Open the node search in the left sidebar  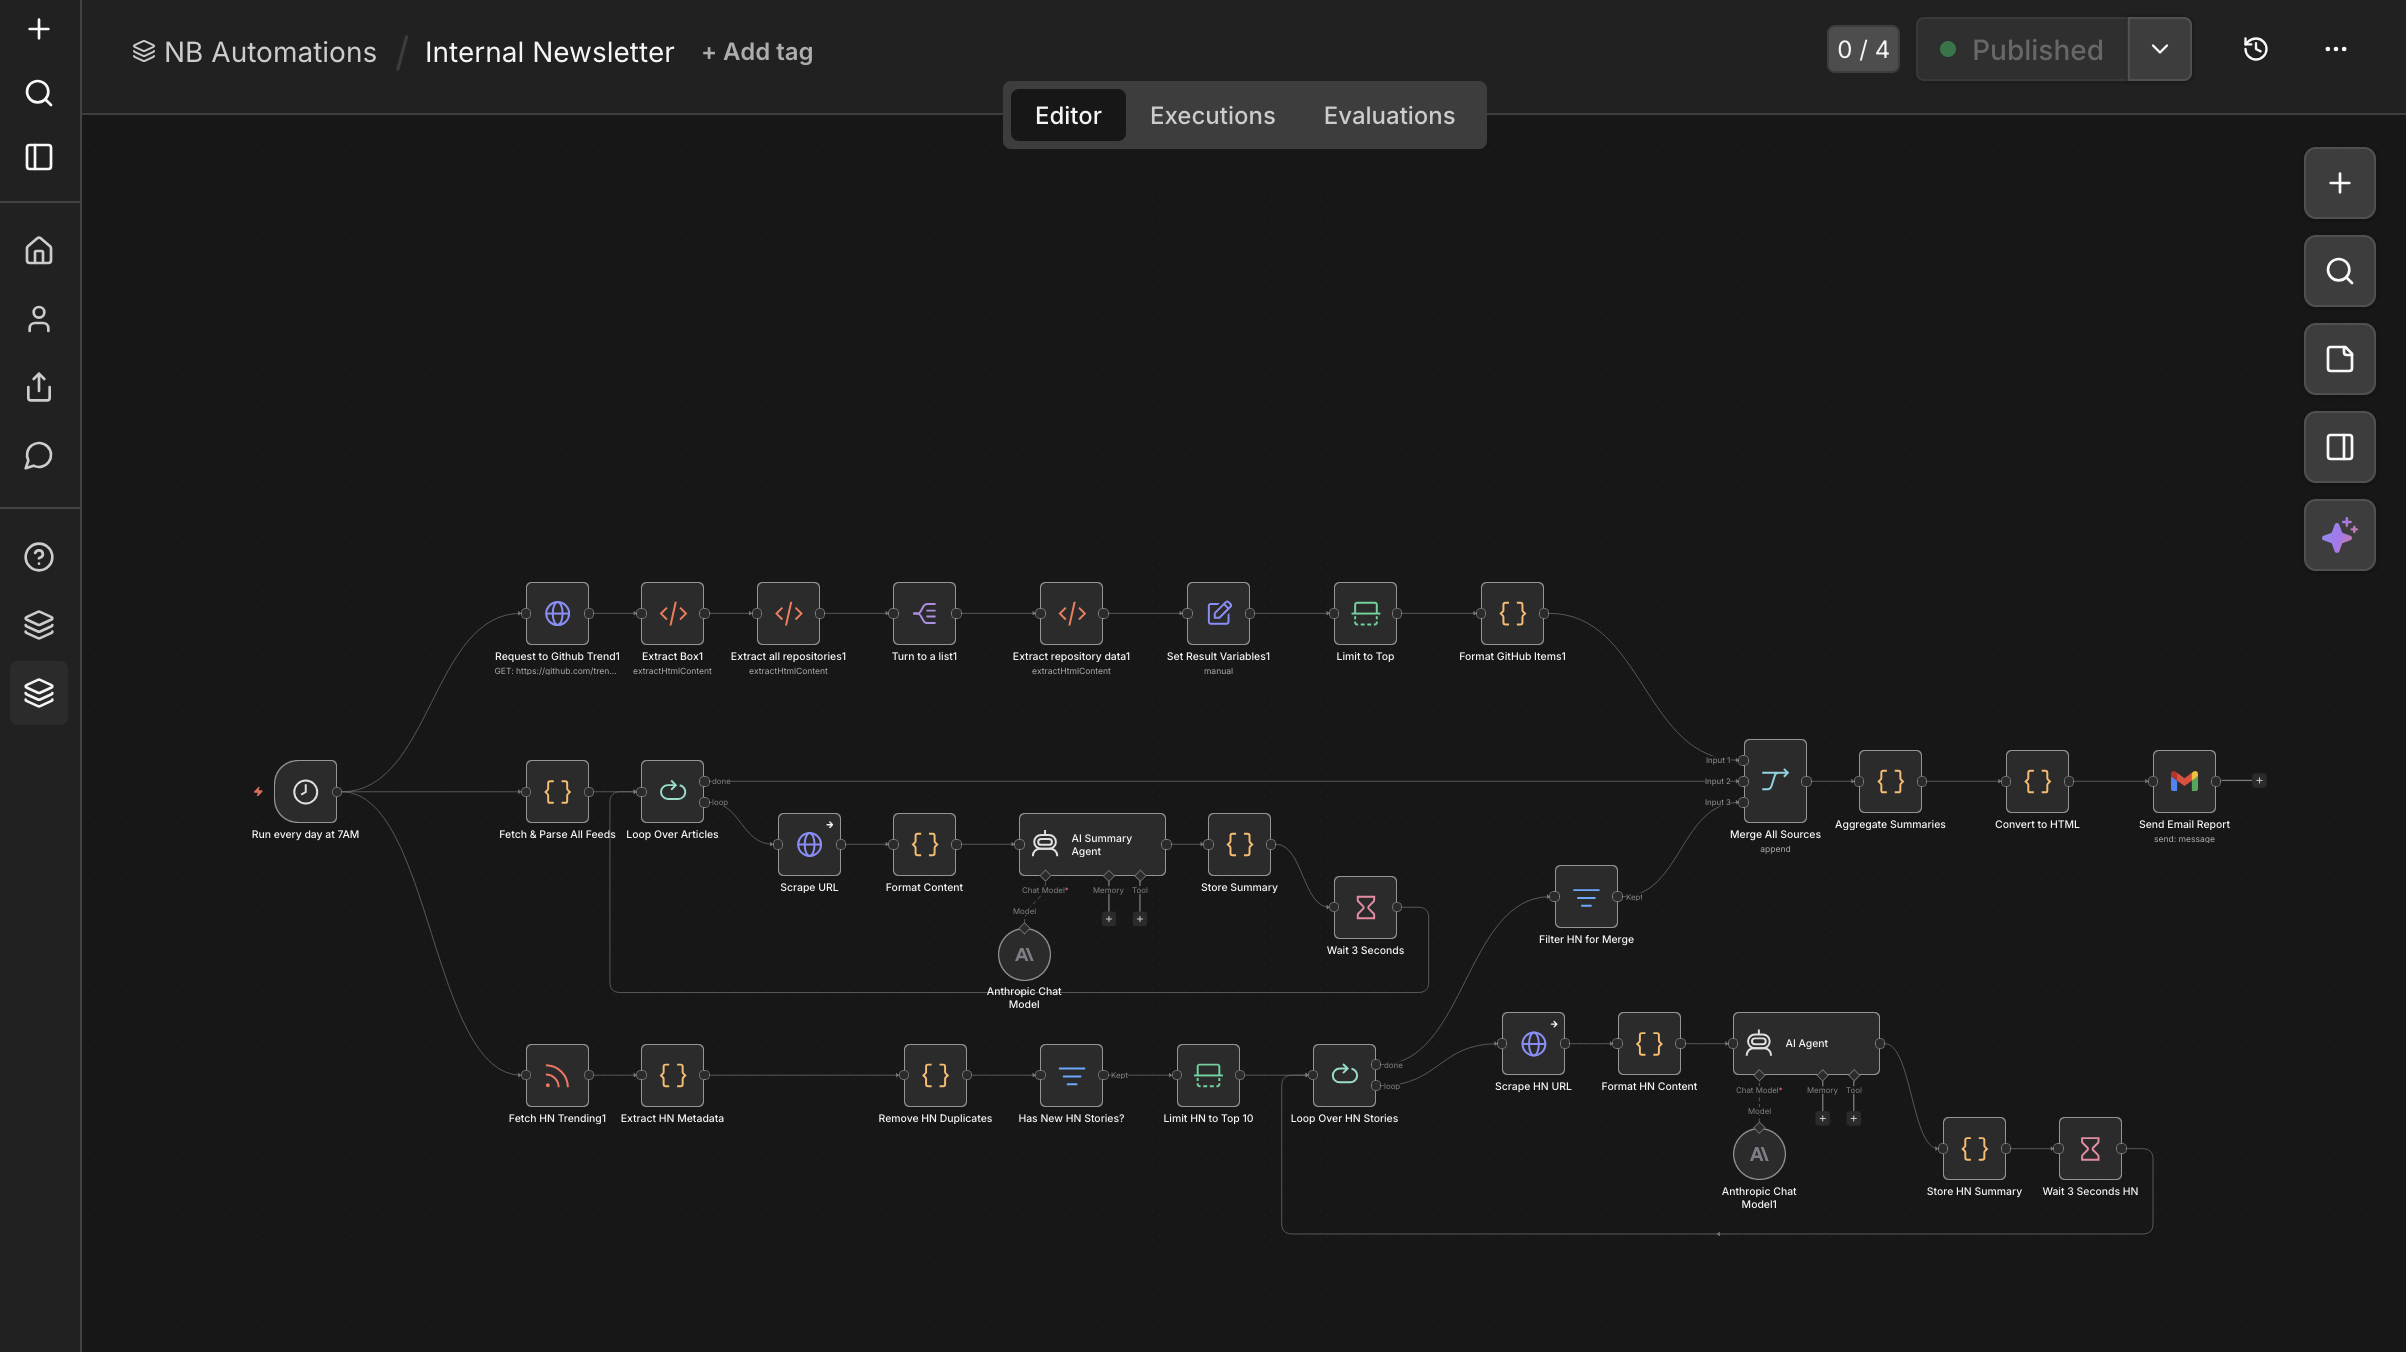point(38,92)
